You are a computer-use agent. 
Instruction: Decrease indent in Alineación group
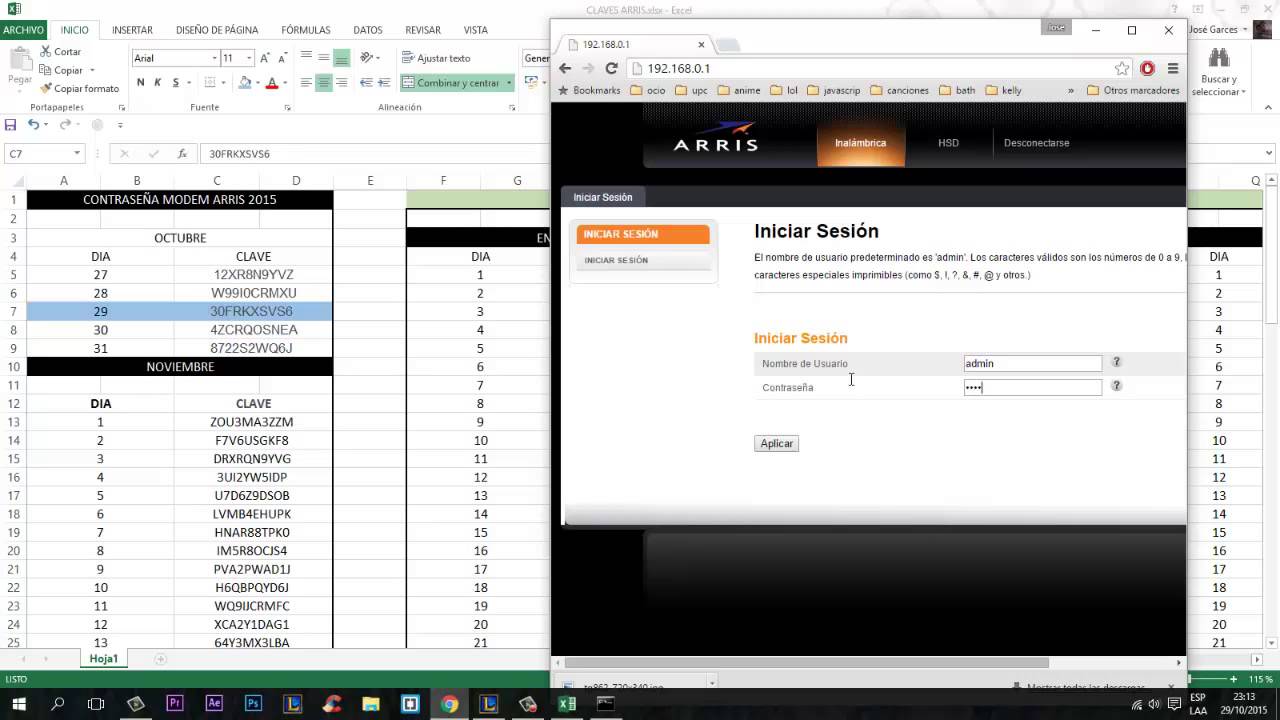[x=366, y=83]
